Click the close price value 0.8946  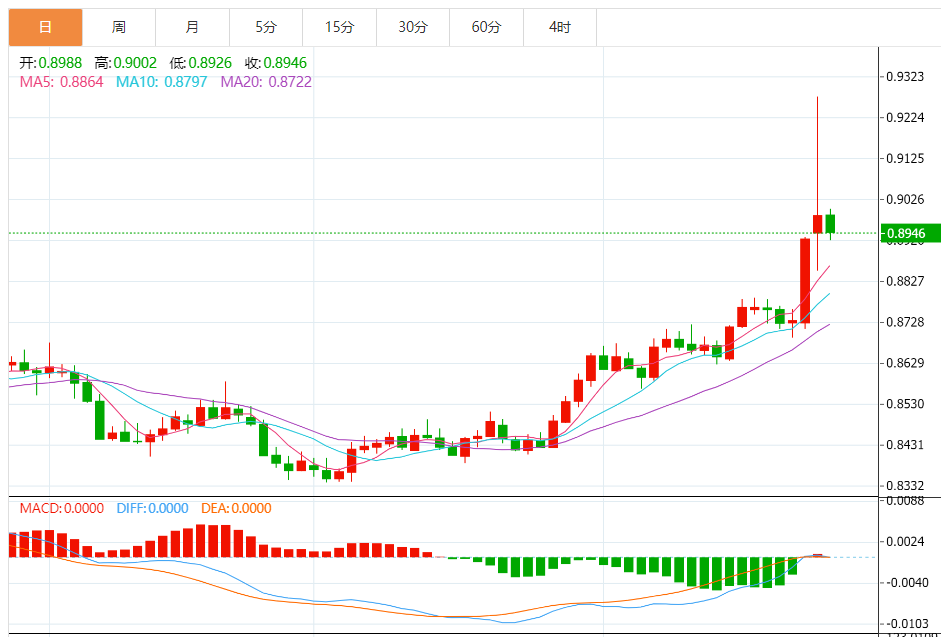tap(285, 63)
